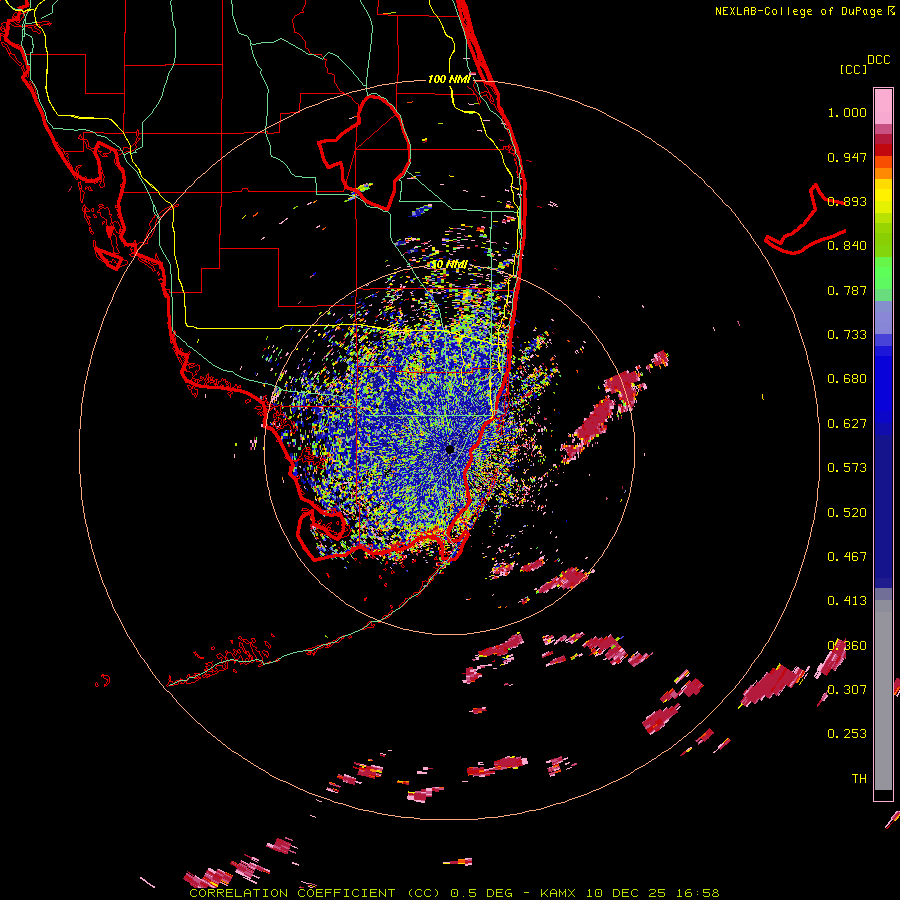Select the 0.413 scale value
Screen dimensions: 900x900
pos(847,601)
